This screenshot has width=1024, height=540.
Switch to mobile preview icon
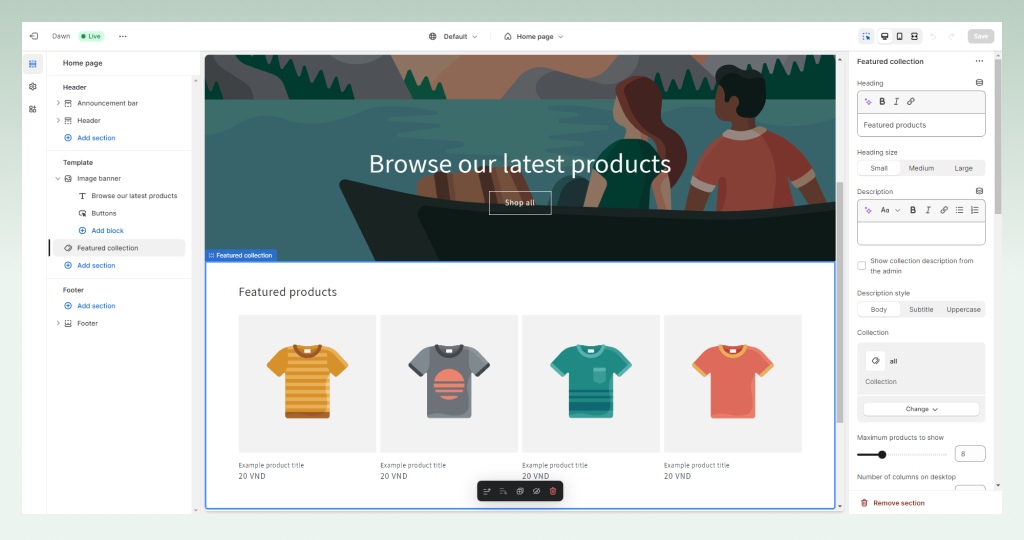pyautogui.click(x=899, y=37)
